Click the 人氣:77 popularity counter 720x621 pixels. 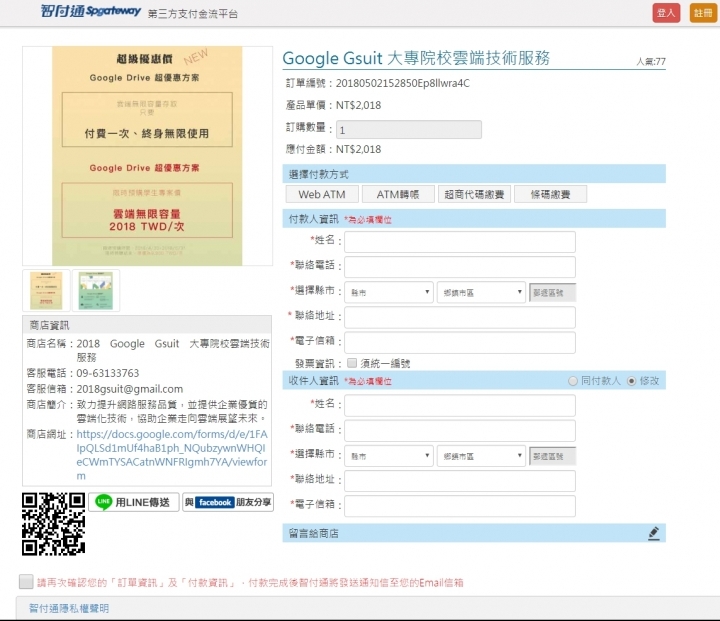(x=651, y=62)
